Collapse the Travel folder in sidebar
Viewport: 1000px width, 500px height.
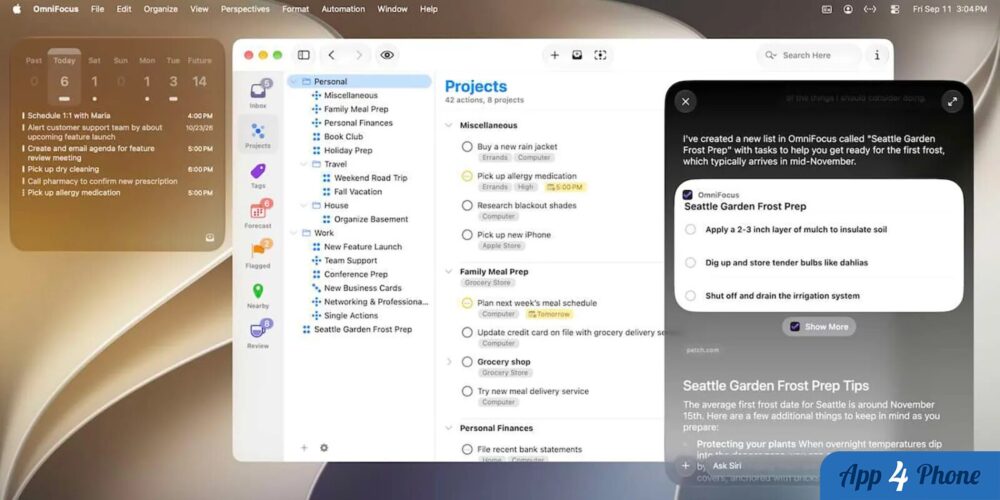[304, 164]
